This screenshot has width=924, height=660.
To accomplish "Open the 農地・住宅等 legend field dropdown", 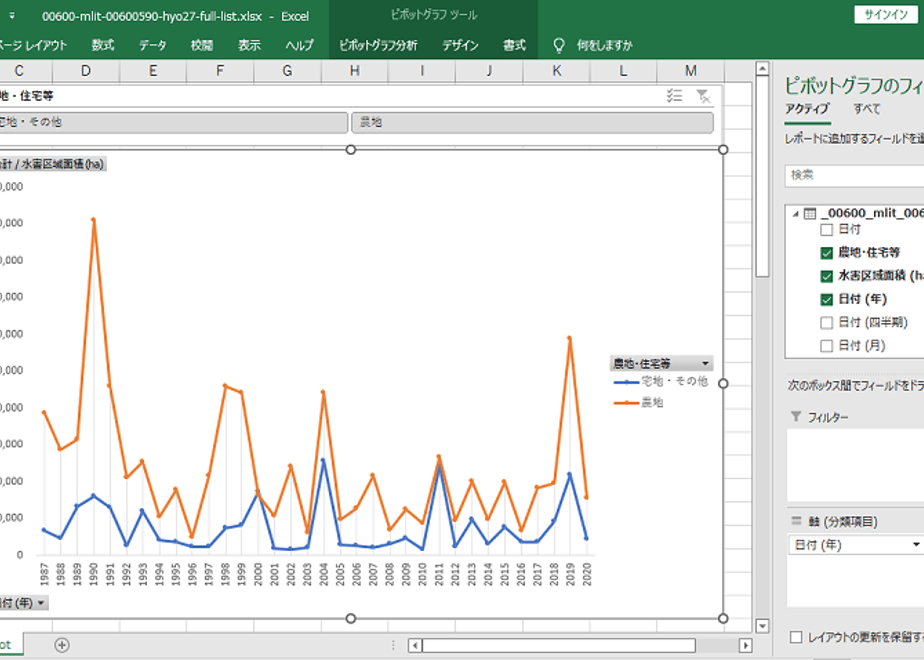I will [705, 363].
